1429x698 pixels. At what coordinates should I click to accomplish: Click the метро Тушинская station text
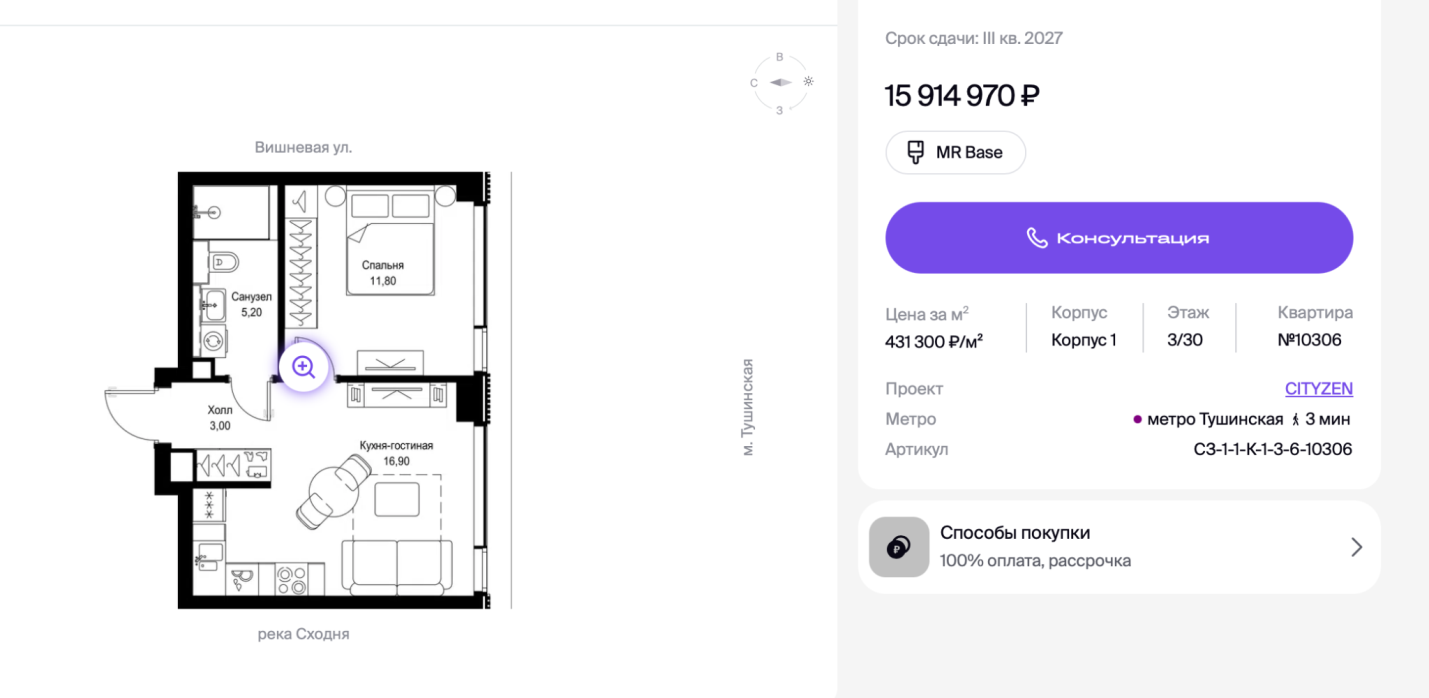tap(1215, 419)
